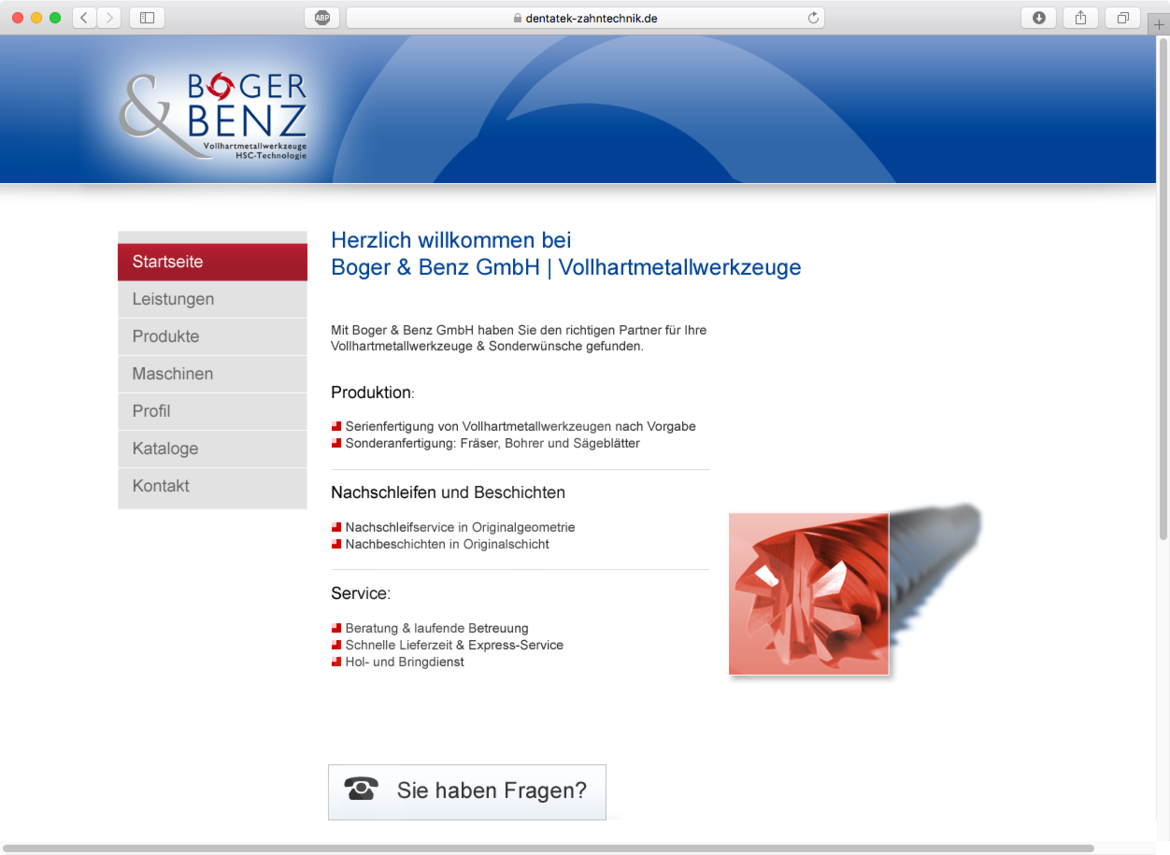The image size is (1170, 855).
Task: Go back with the Safari back arrow
Action: 84,18
